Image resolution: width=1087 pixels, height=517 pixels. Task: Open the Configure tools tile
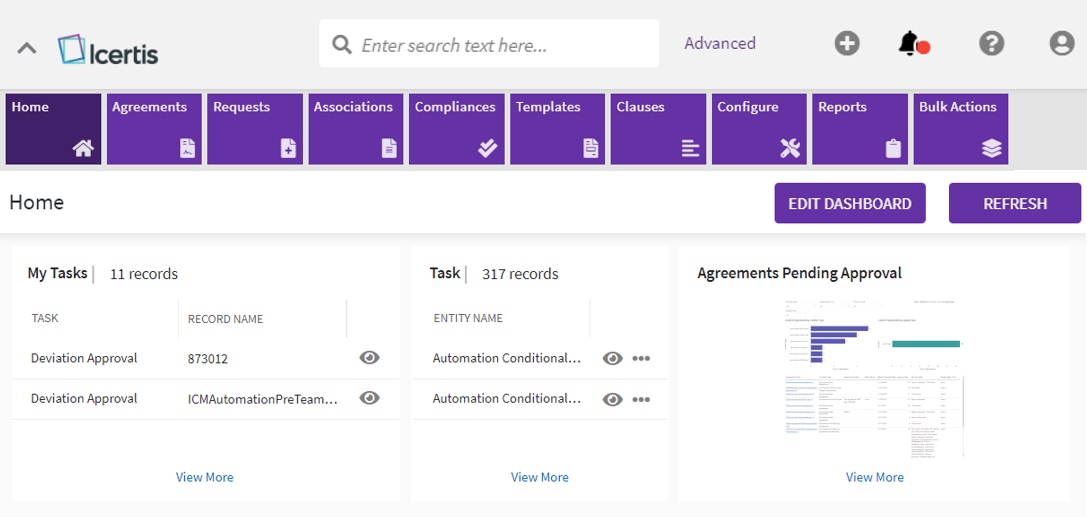tap(759, 129)
